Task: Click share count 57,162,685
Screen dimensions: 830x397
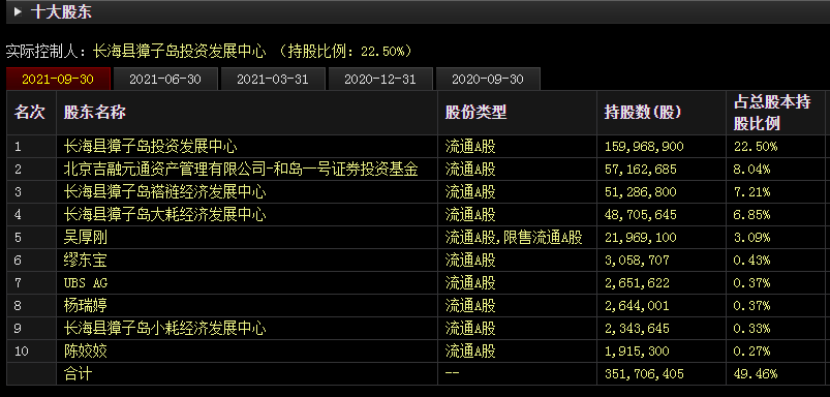Action: point(640,169)
